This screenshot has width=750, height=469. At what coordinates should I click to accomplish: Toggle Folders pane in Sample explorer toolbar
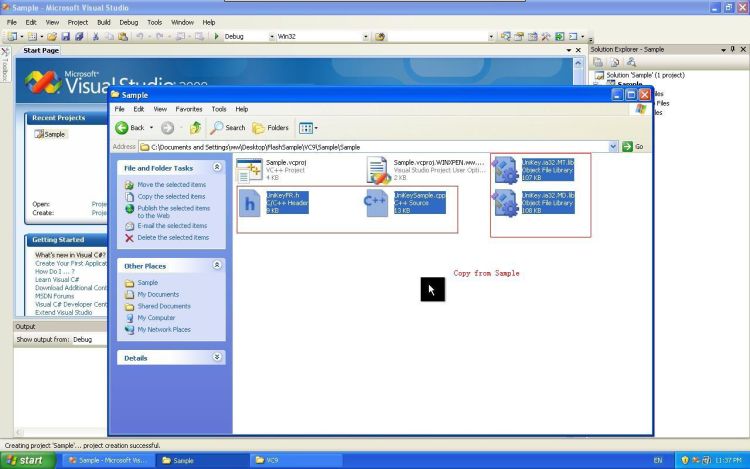click(271, 128)
